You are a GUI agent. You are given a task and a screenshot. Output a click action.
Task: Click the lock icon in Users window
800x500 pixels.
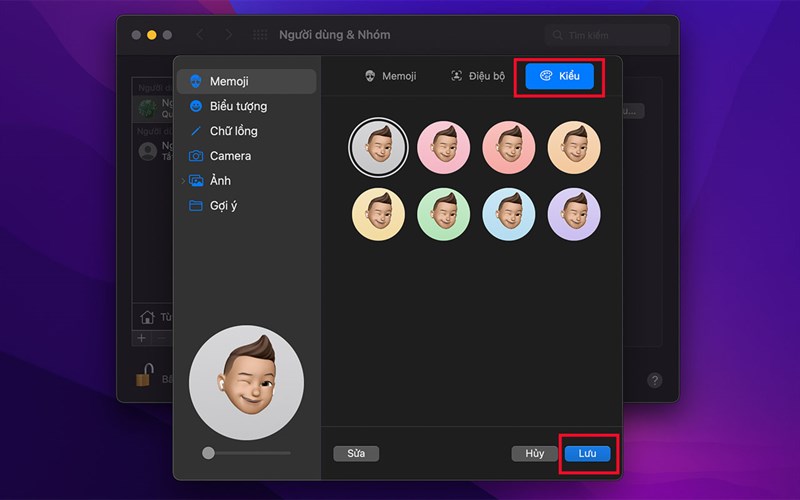[x=145, y=375]
